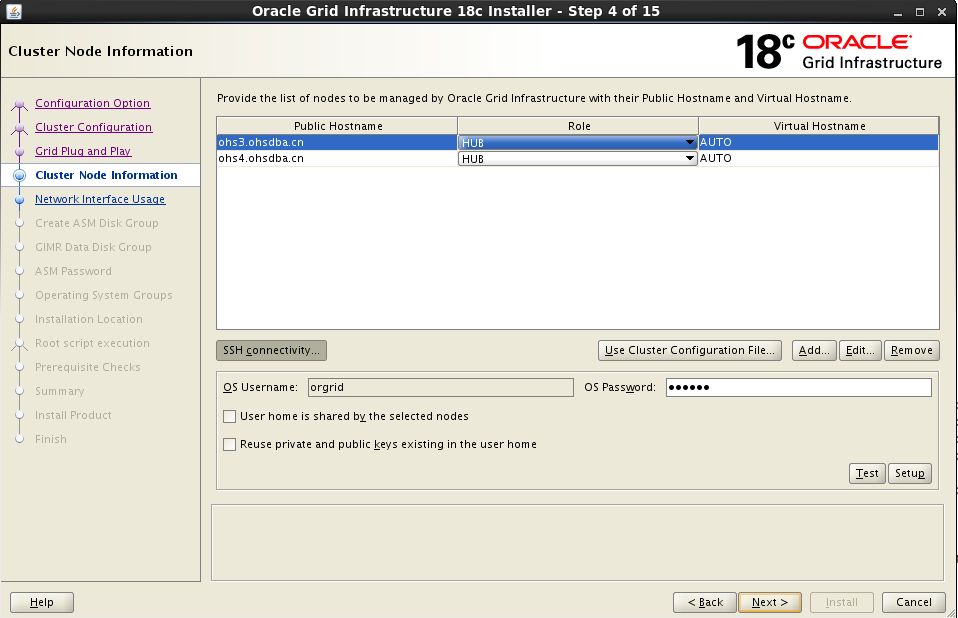Image resolution: width=958 pixels, height=618 pixels.
Task: Test SSH connectivity
Action: [867, 473]
